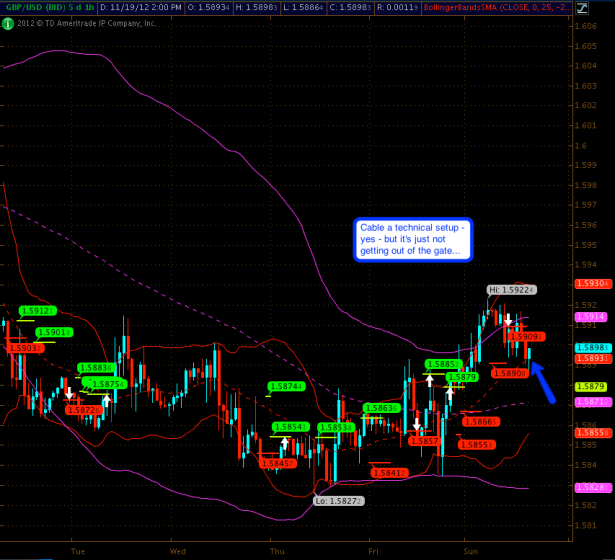Click the white down arrow above 1.5857 label

pyautogui.click(x=417, y=425)
